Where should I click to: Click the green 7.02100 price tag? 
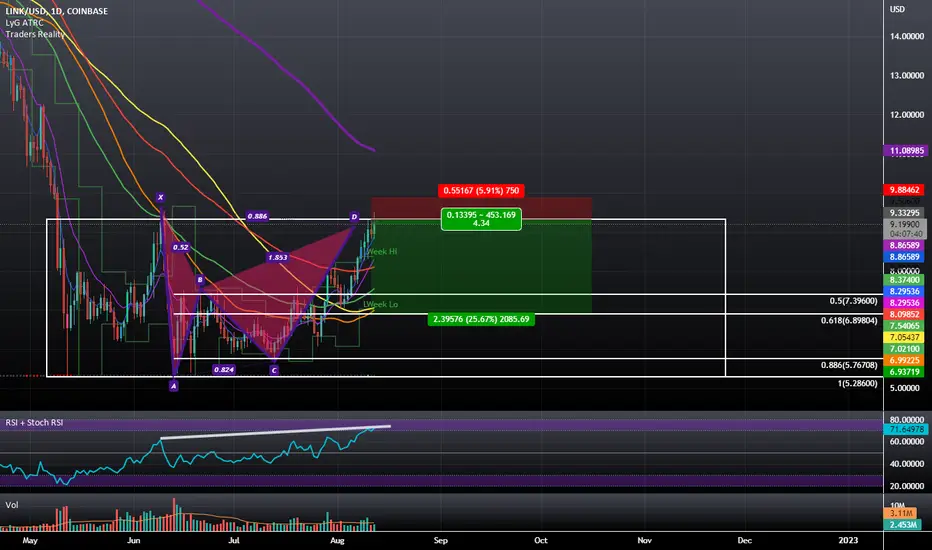(x=904, y=349)
